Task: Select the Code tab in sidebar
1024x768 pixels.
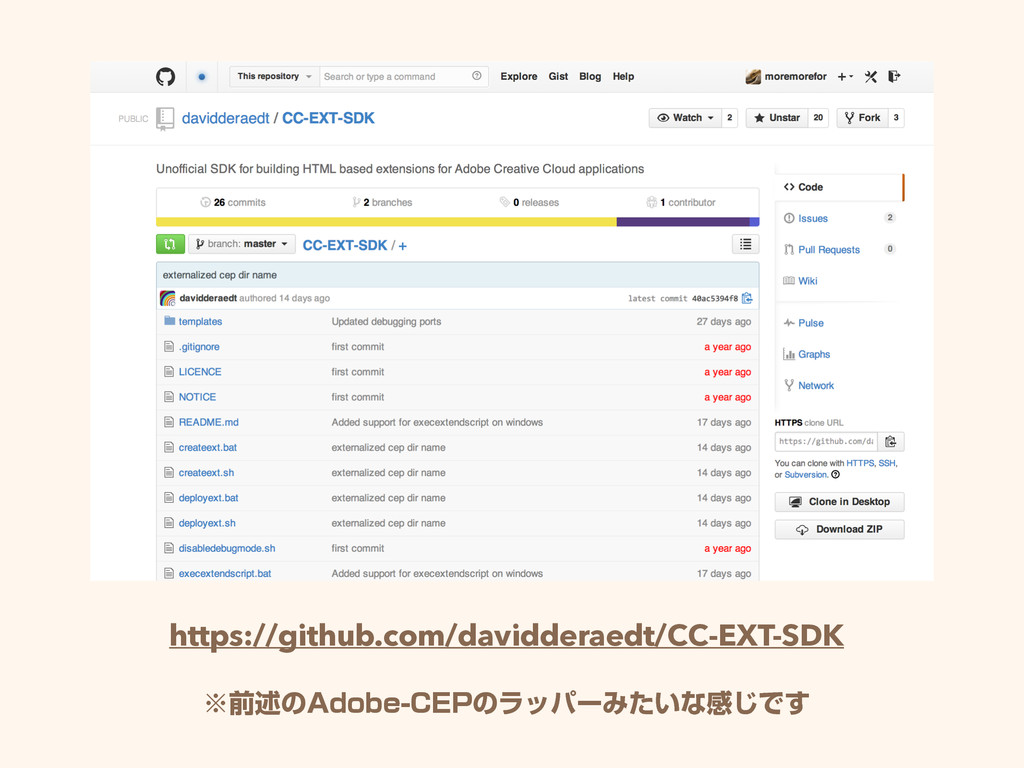Action: coord(840,187)
